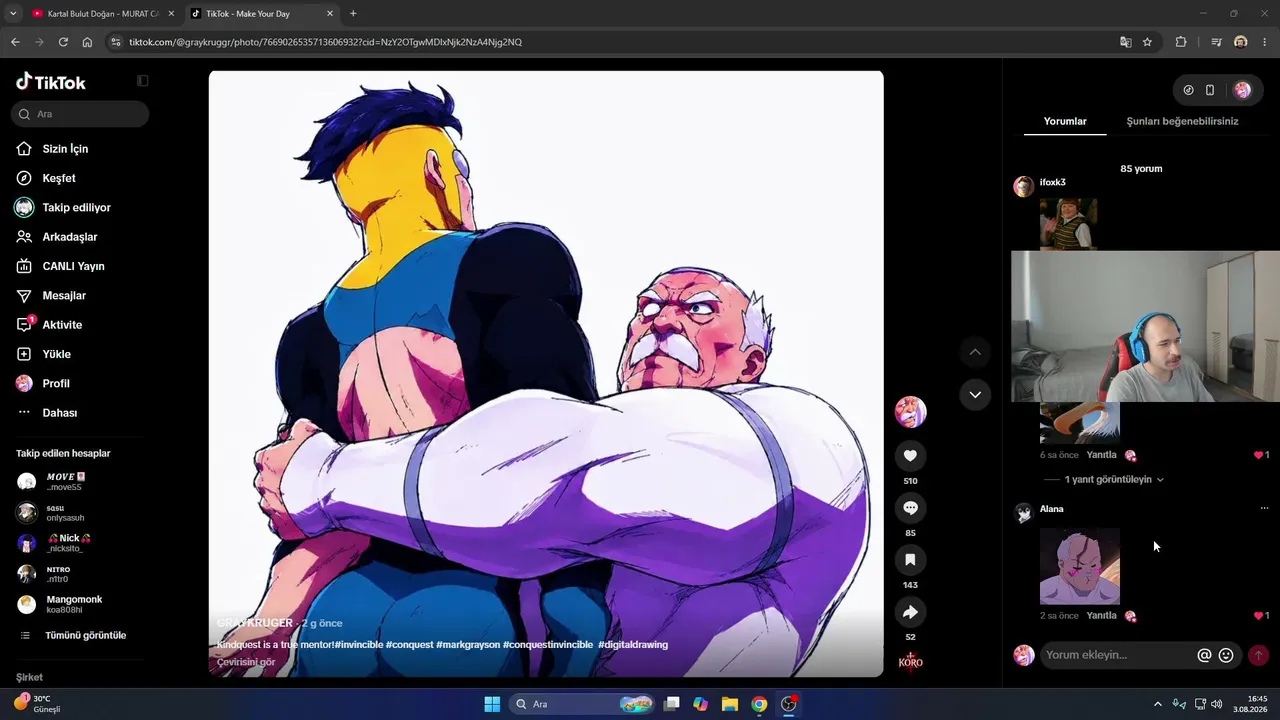The image size is (1280, 720).
Task: Expand the 1 yanıt görüntüleyin replies
Action: pos(1114,480)
